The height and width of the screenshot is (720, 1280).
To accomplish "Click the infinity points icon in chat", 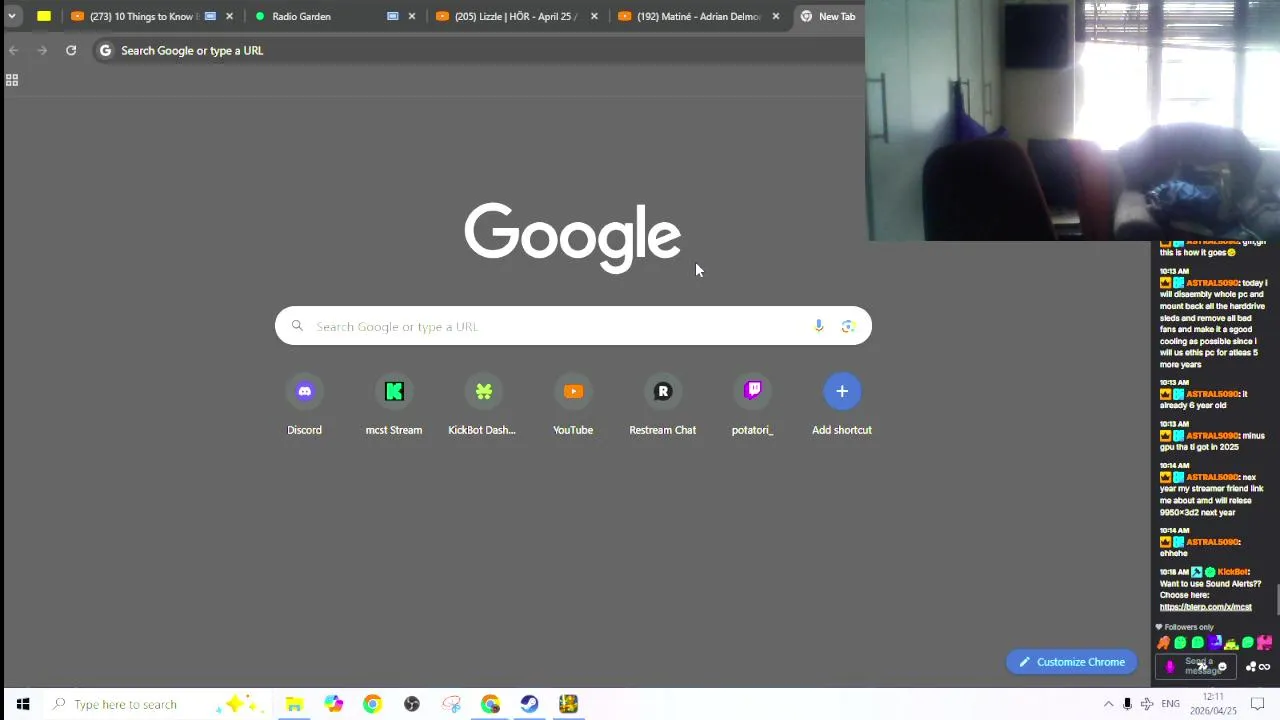I will point(1264,667).
